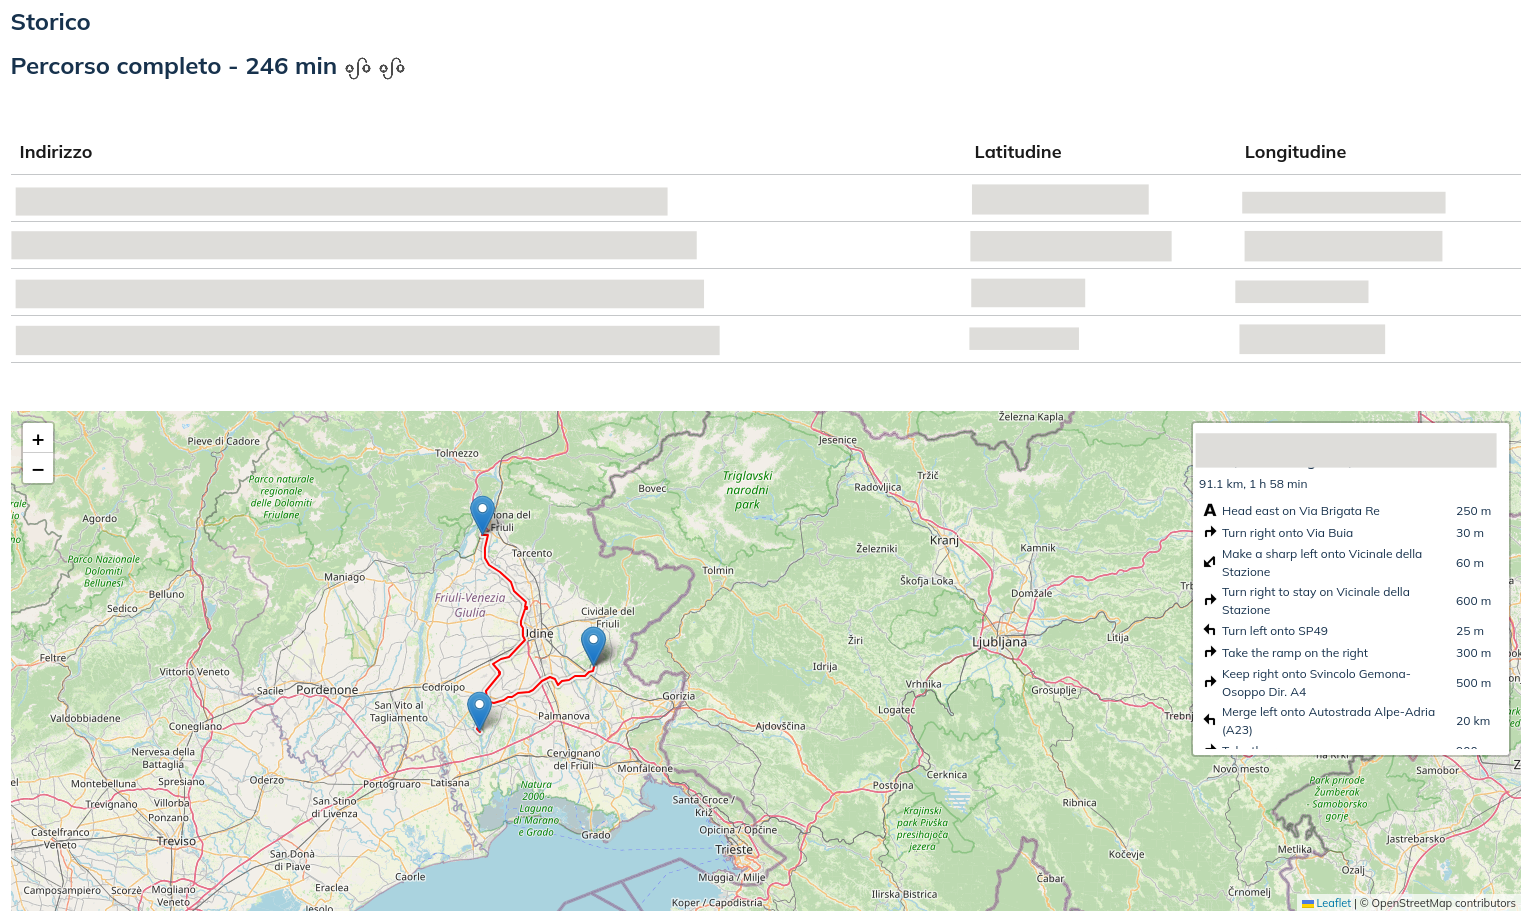Select the first address row in the table

click(x=340, y=201)
